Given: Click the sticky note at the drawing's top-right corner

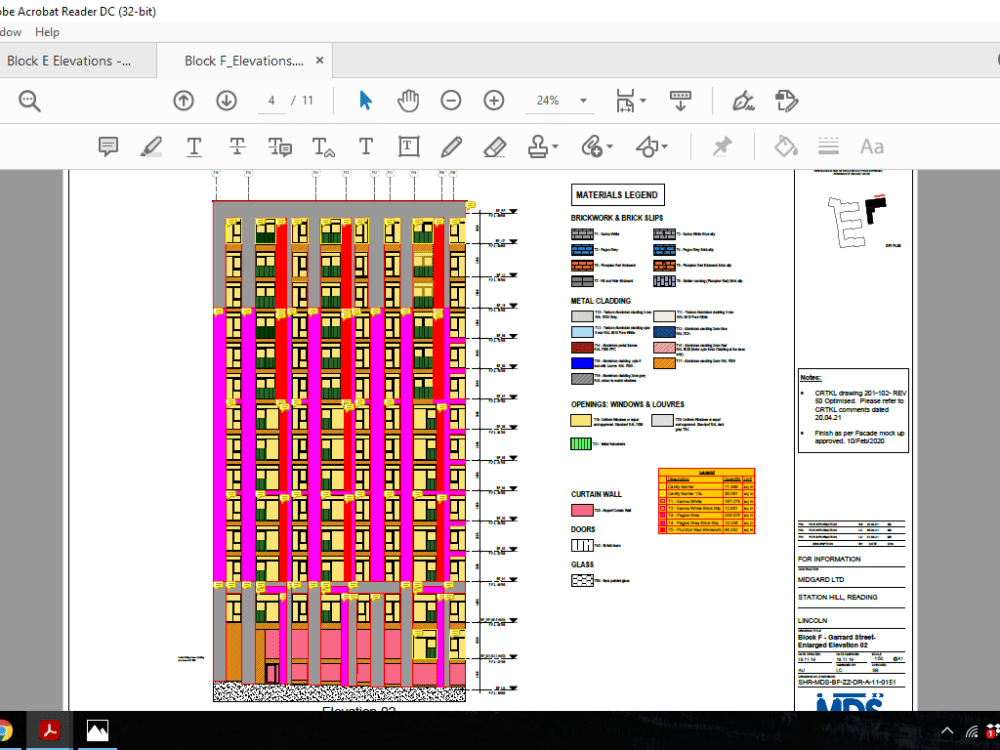Looking at the screenshot, I should (x=471, y=205).
